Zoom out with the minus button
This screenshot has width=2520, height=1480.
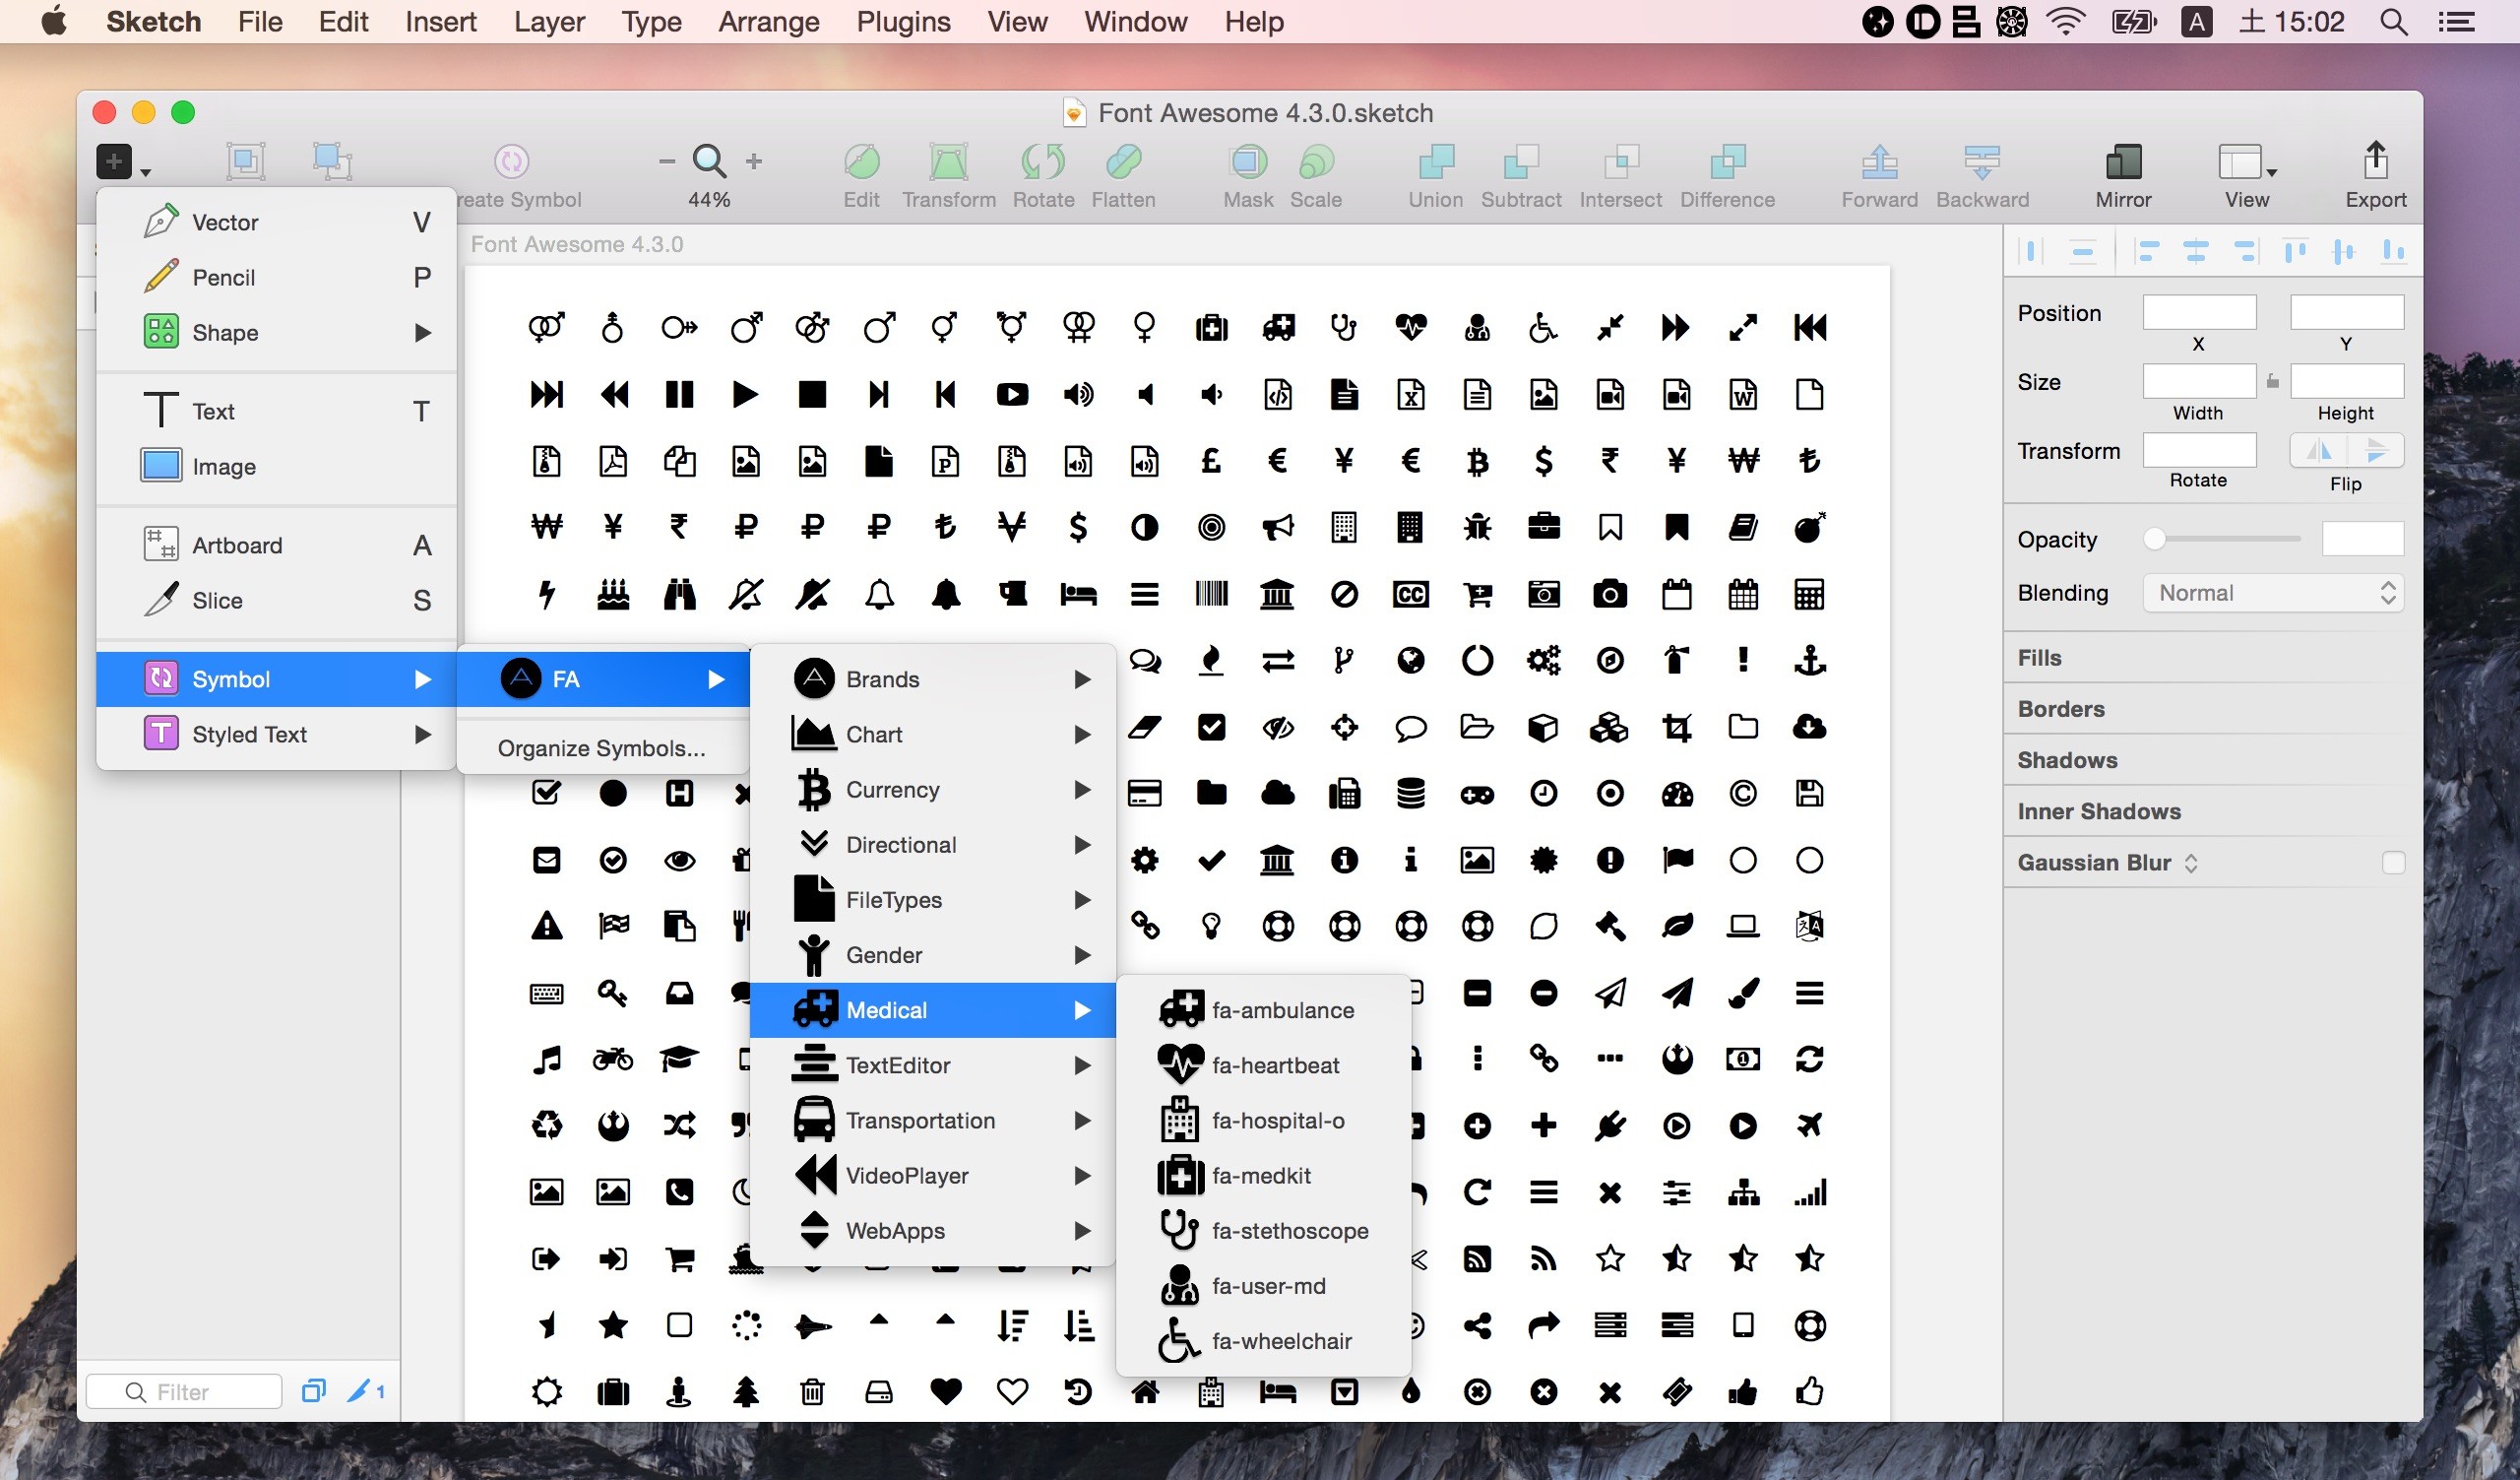tap(667, 161)
